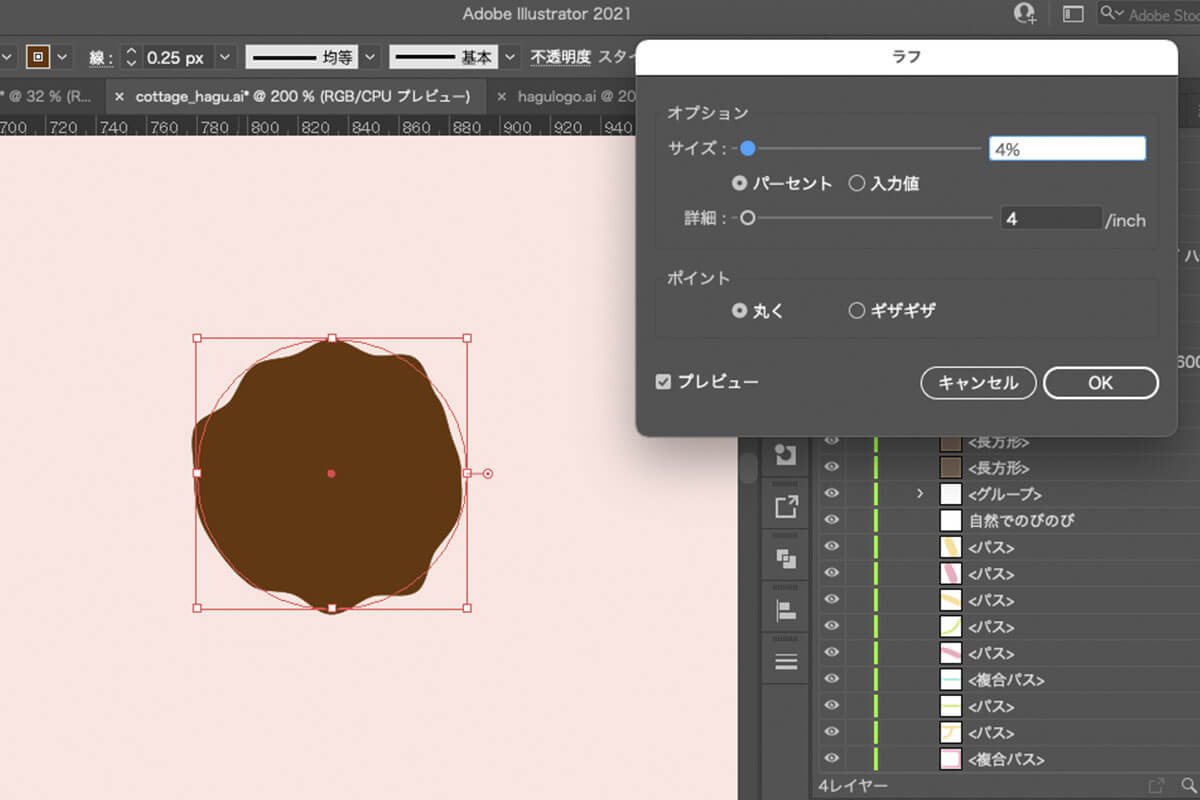This screenshot has height=800, width=1200.
Task: Open the Pathfinder panel icon
Action: (x=786, y=558)
